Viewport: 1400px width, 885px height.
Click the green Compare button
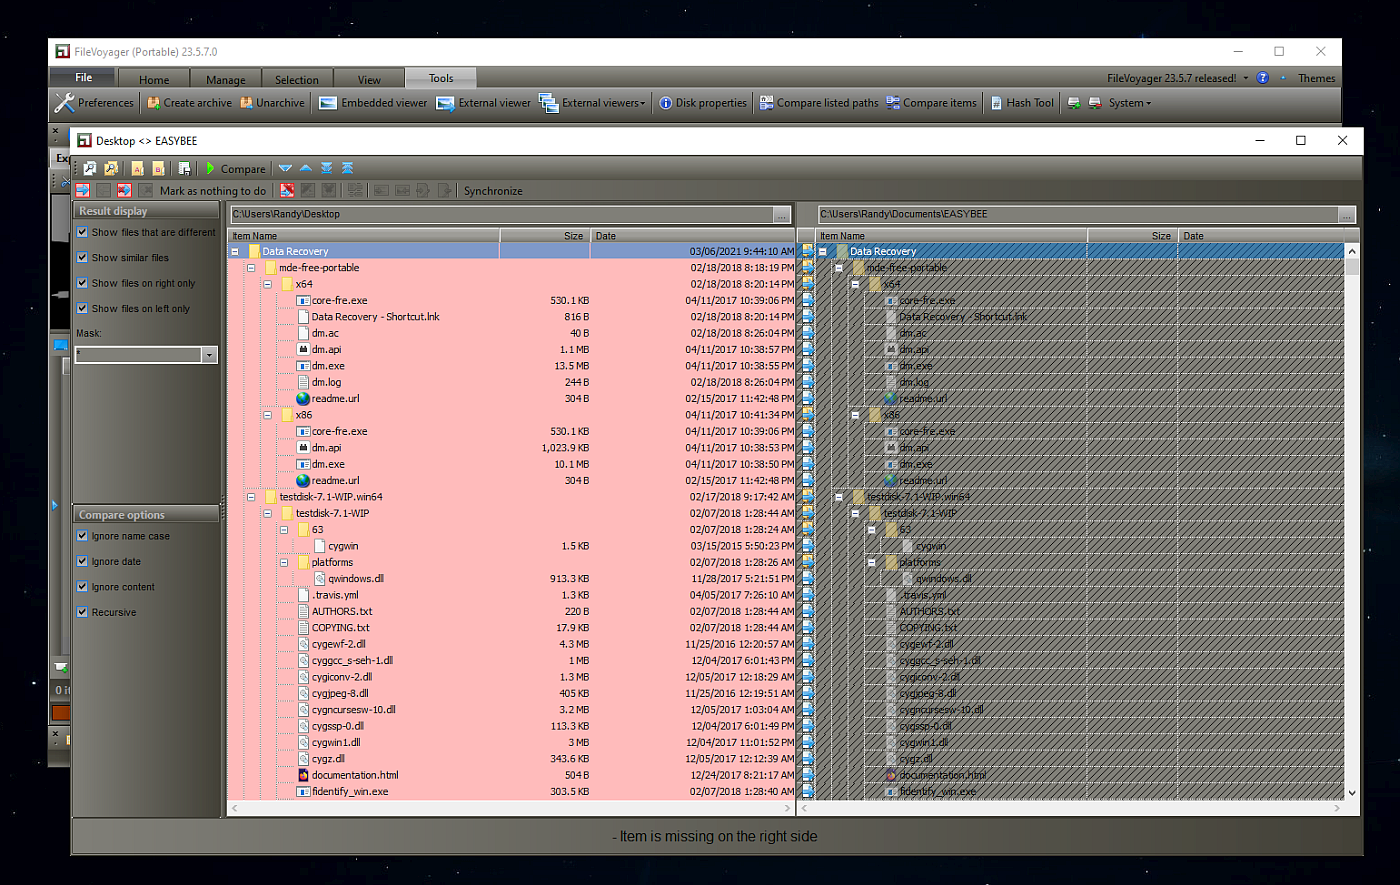pos(236,168)
